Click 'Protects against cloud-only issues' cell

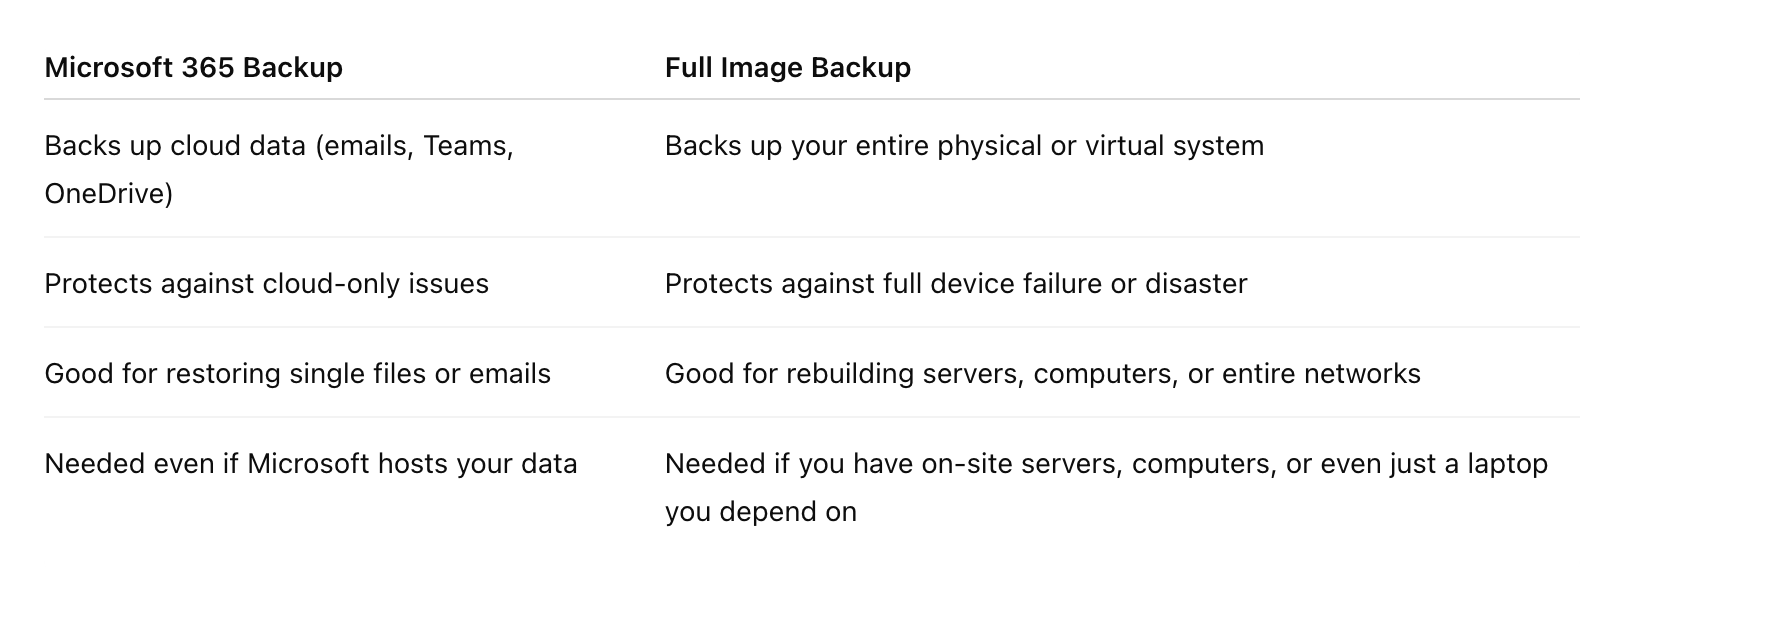click(x=267, y=284)
